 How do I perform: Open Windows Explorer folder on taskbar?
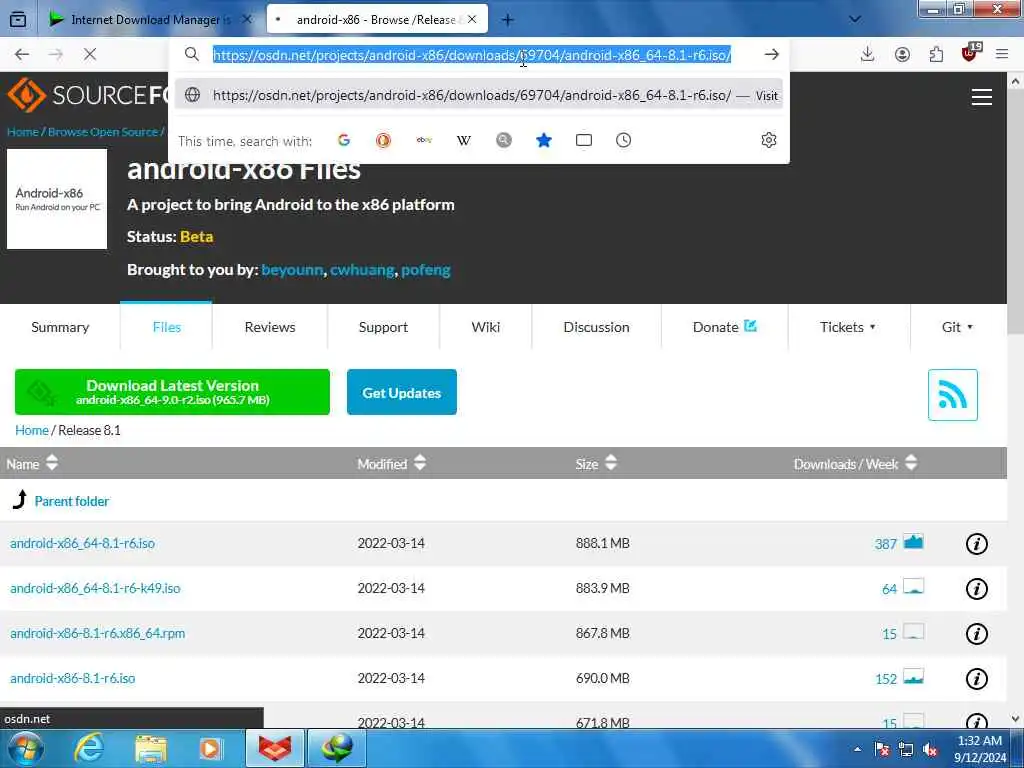click(x=151, y=748)
